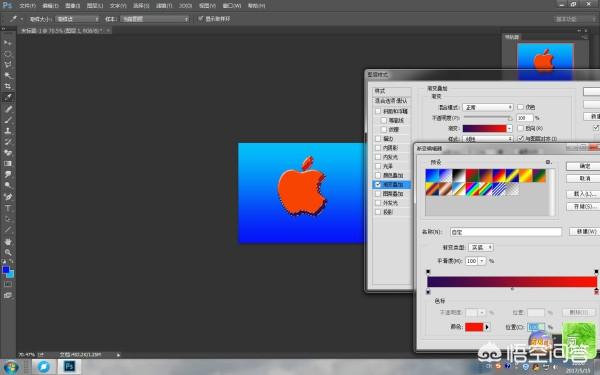
Task: Select the Healing Brush tool
Action: [x=8, y=109]
